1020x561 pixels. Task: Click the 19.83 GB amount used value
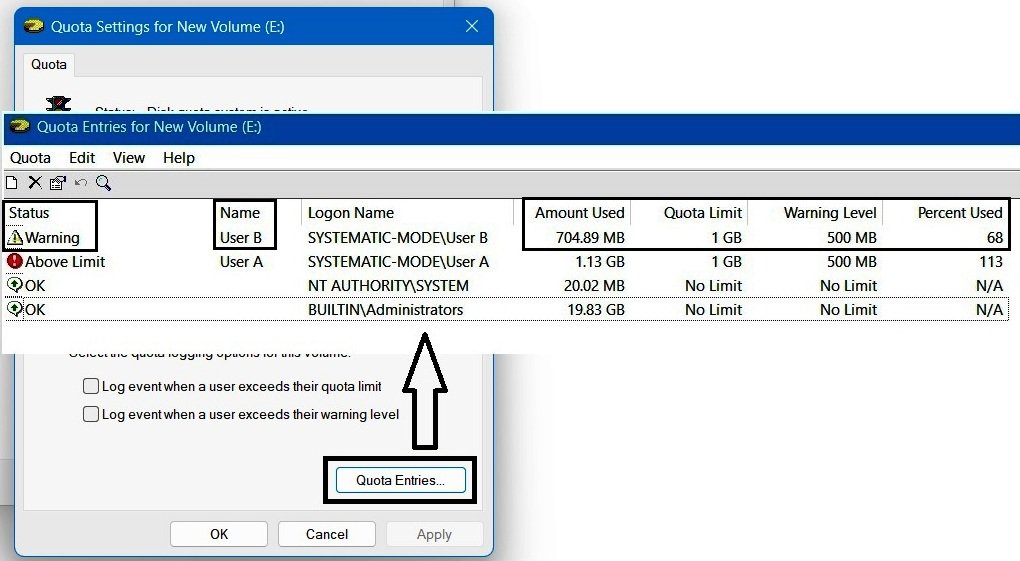coord(596,310)
